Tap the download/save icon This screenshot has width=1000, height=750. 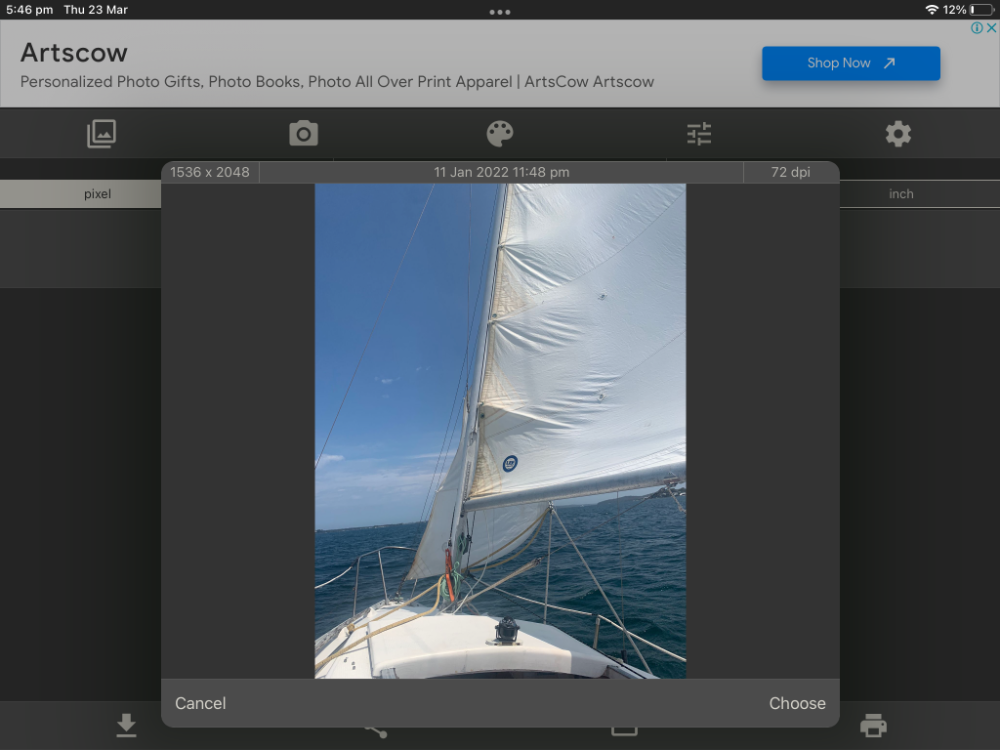coord(126,725)
